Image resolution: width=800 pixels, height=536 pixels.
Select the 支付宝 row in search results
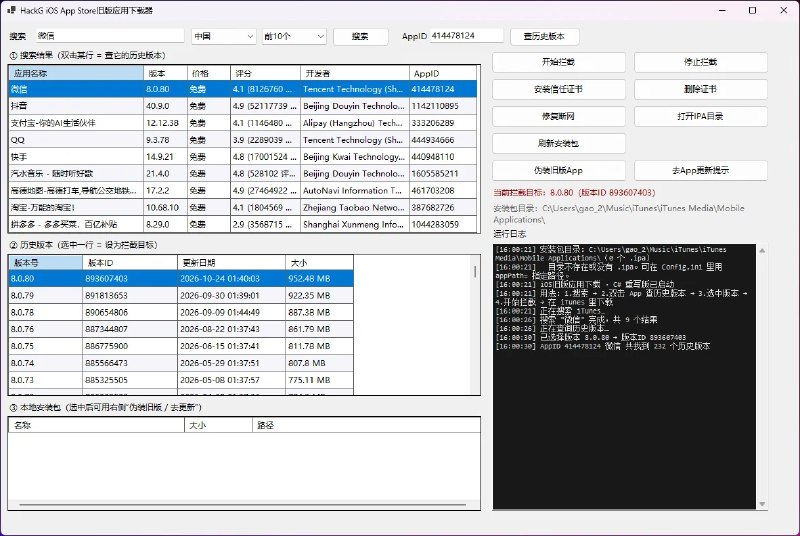(243, 123)
